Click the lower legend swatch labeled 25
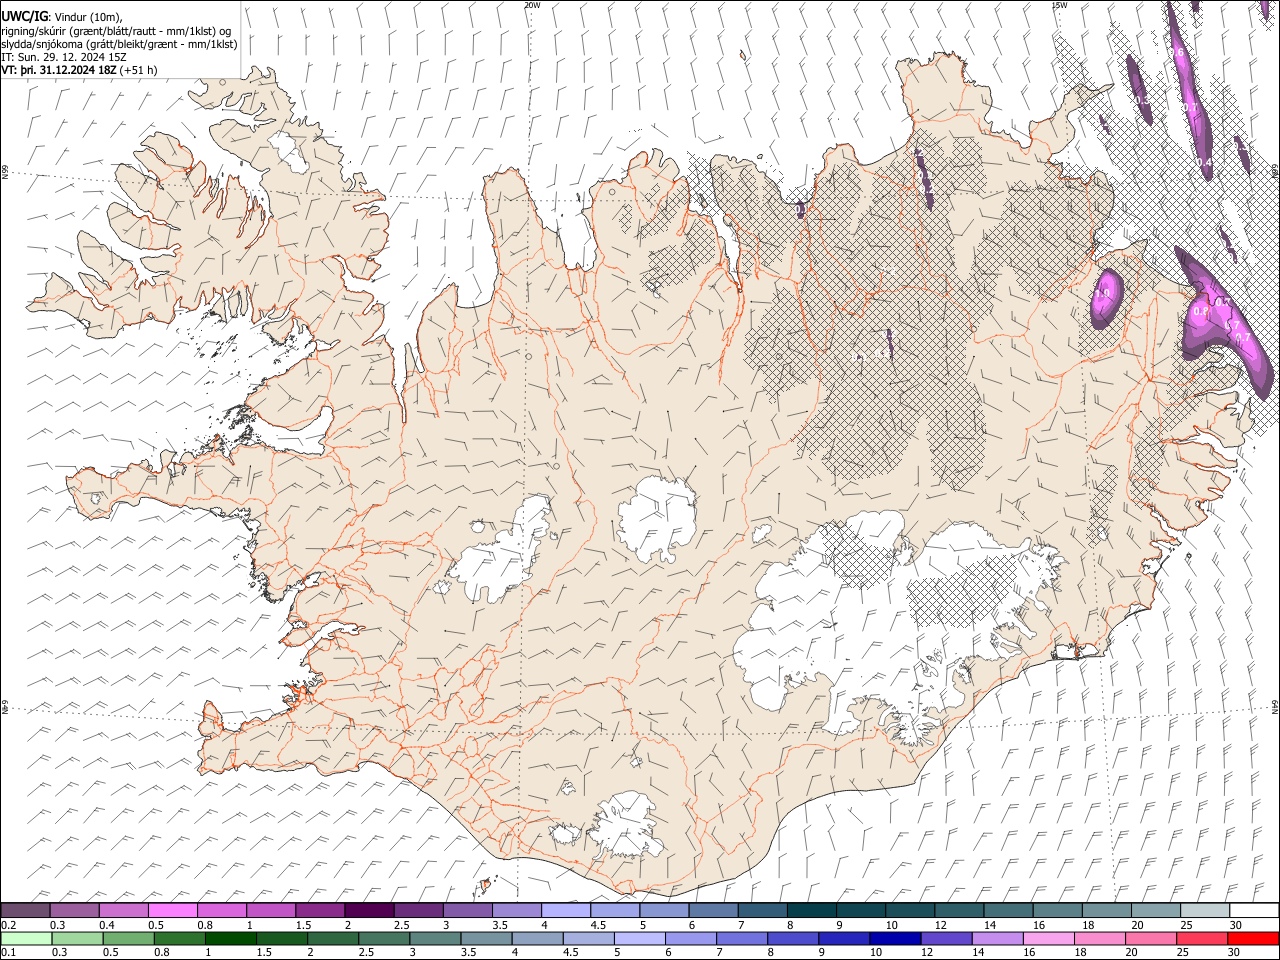This screenshot has width=1280, height=960. [x=1200, y=939]
